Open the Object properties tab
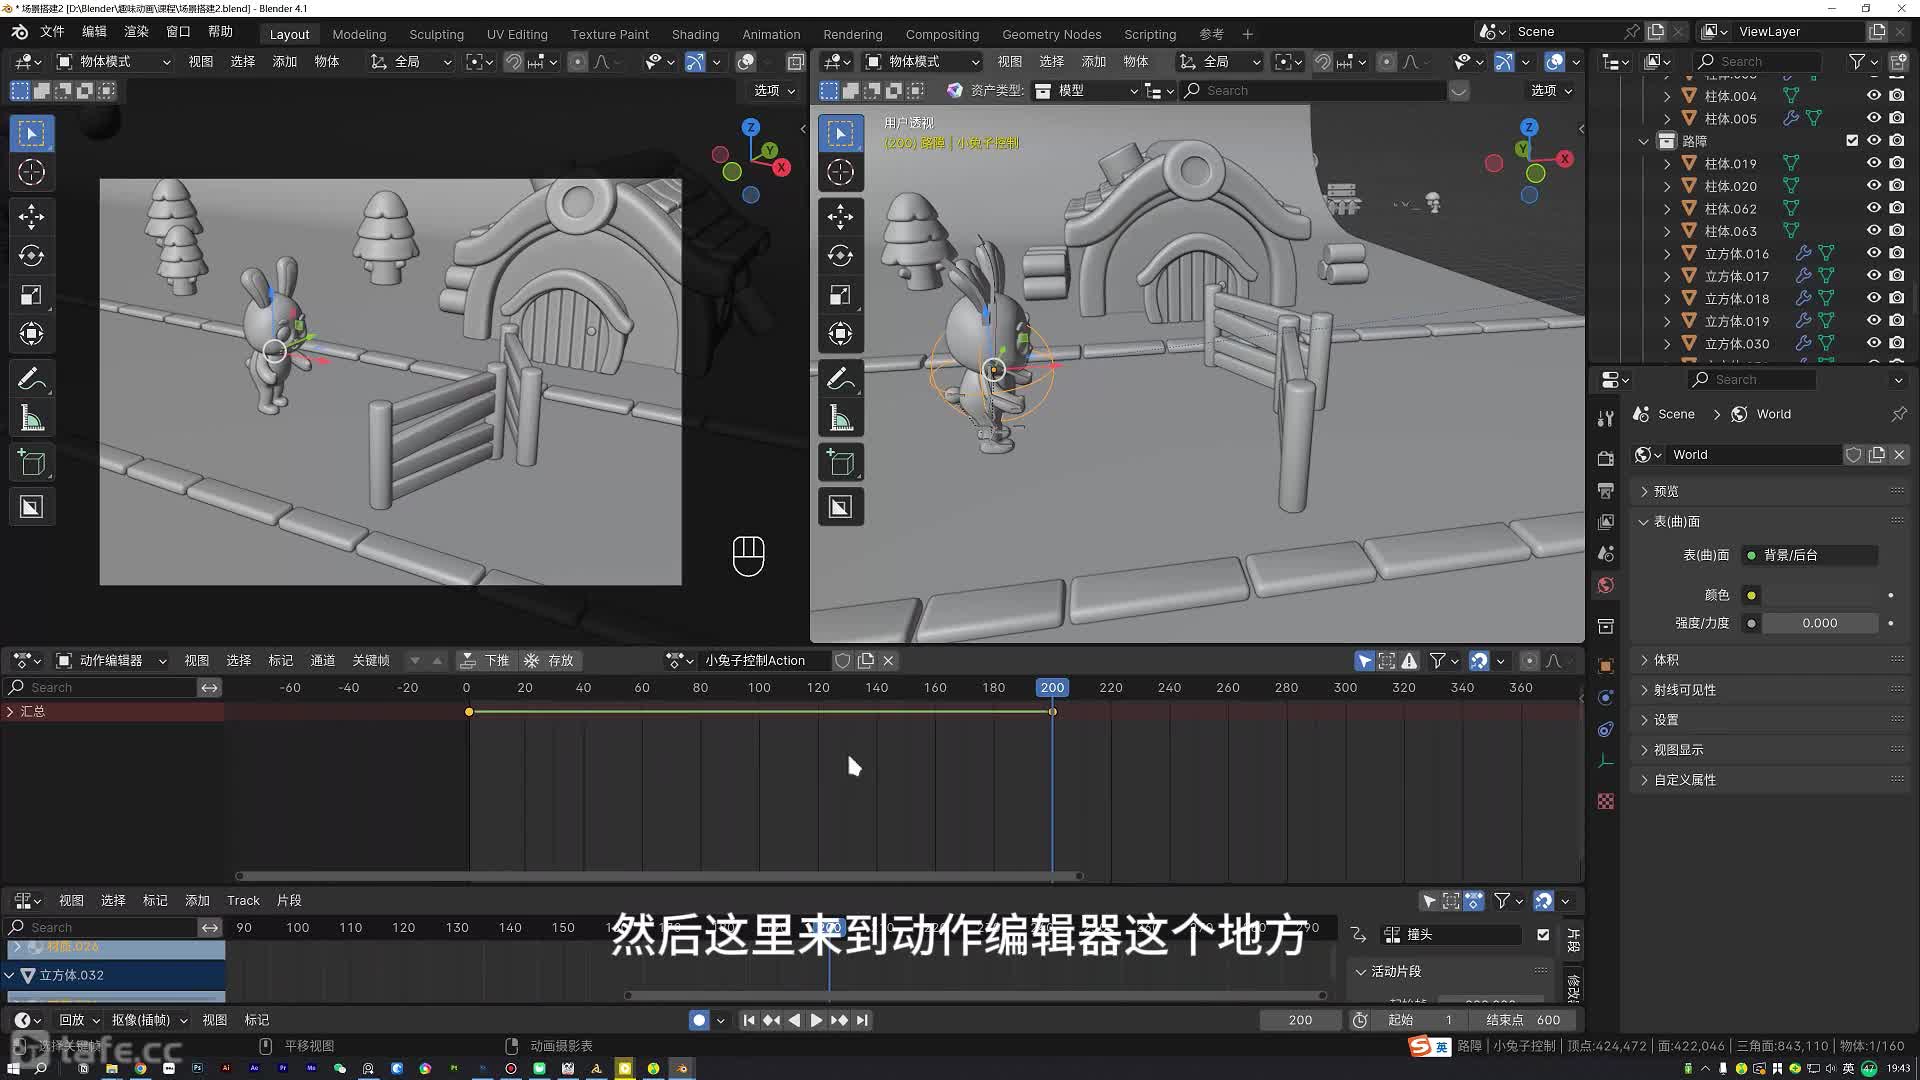Screen dimensions: 1920x1080 1605,665
